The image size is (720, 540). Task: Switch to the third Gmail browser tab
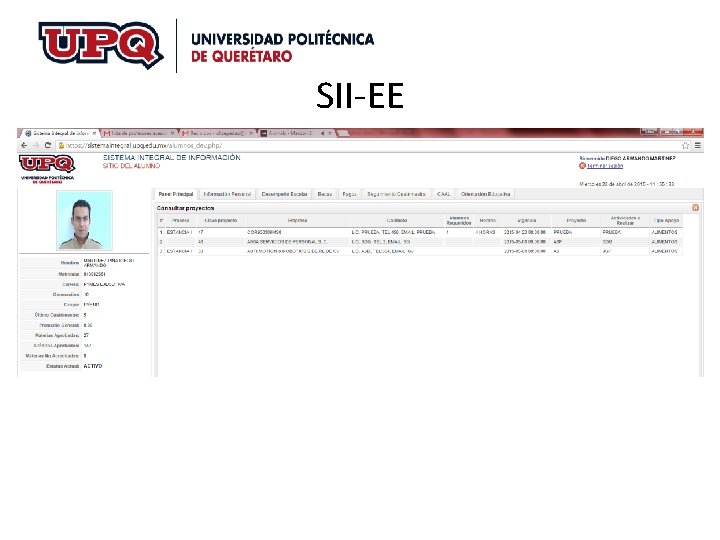[x=217, y=133]
